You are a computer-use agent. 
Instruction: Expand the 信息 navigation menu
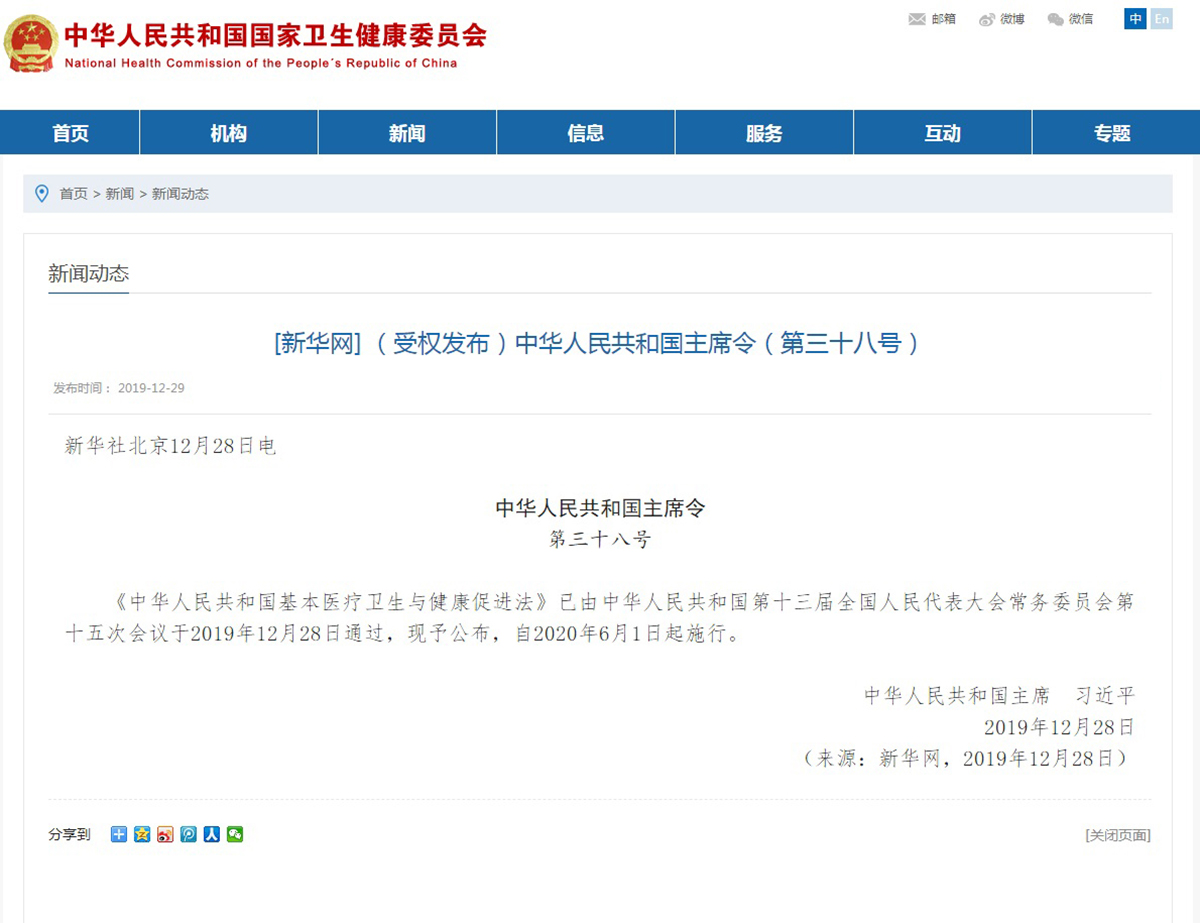coord(585,133)
